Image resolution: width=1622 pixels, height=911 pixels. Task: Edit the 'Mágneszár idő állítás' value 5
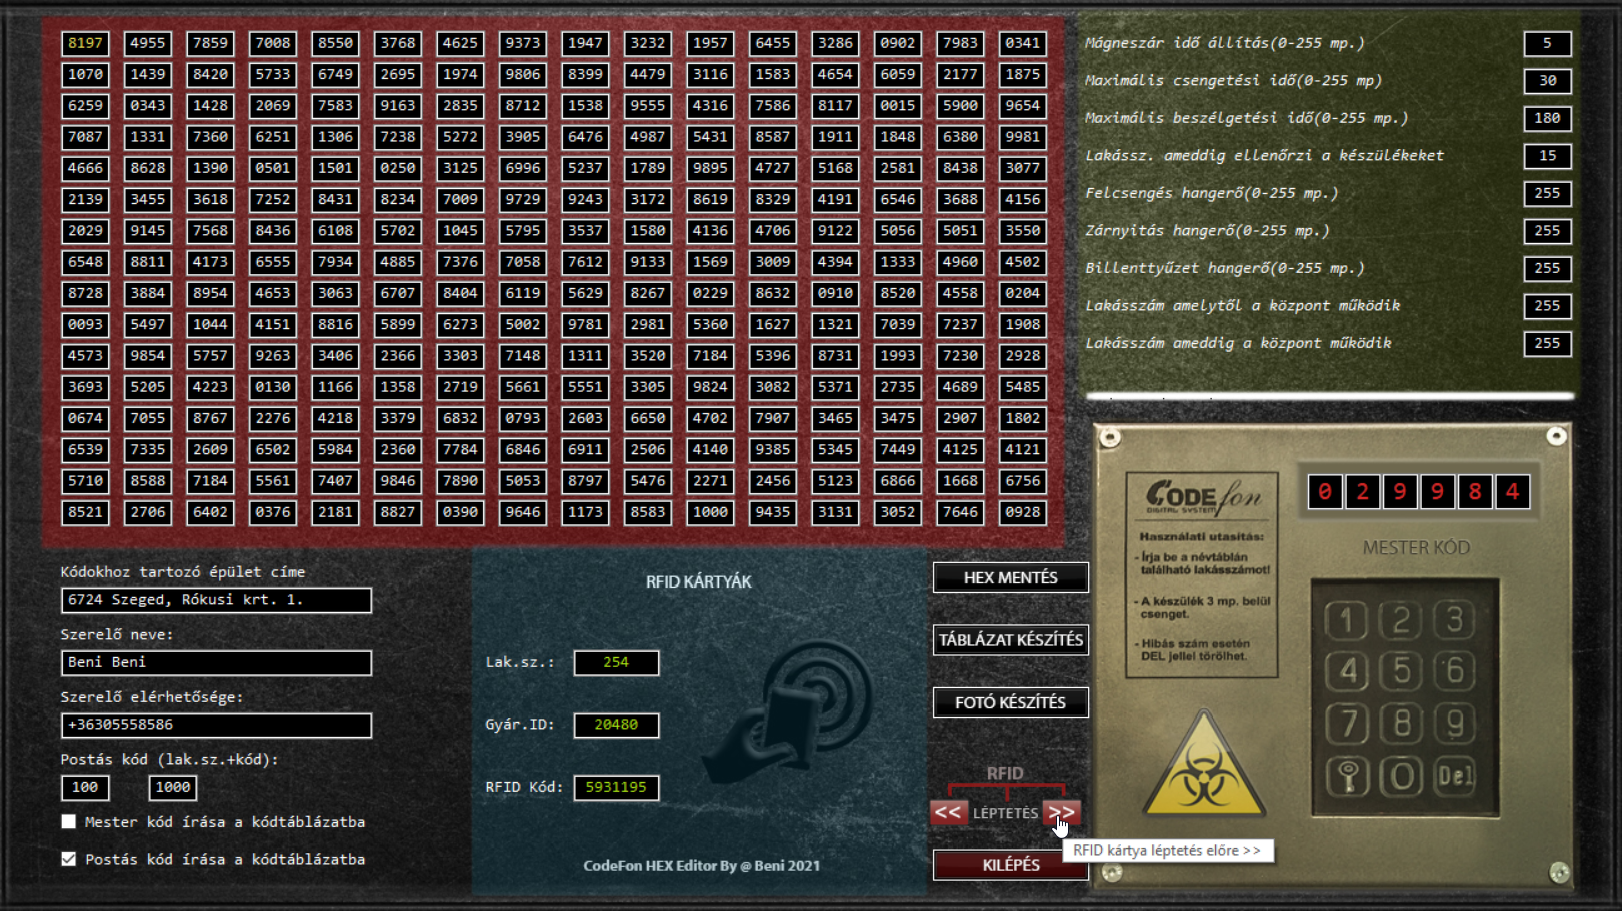(x=1547, y=43)
